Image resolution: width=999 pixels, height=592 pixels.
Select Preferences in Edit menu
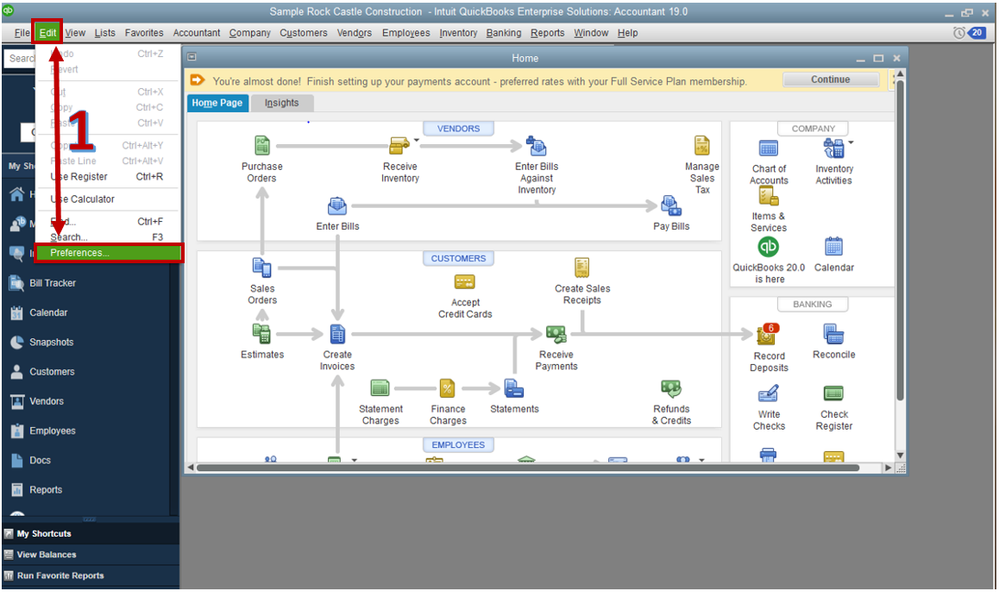109,253
